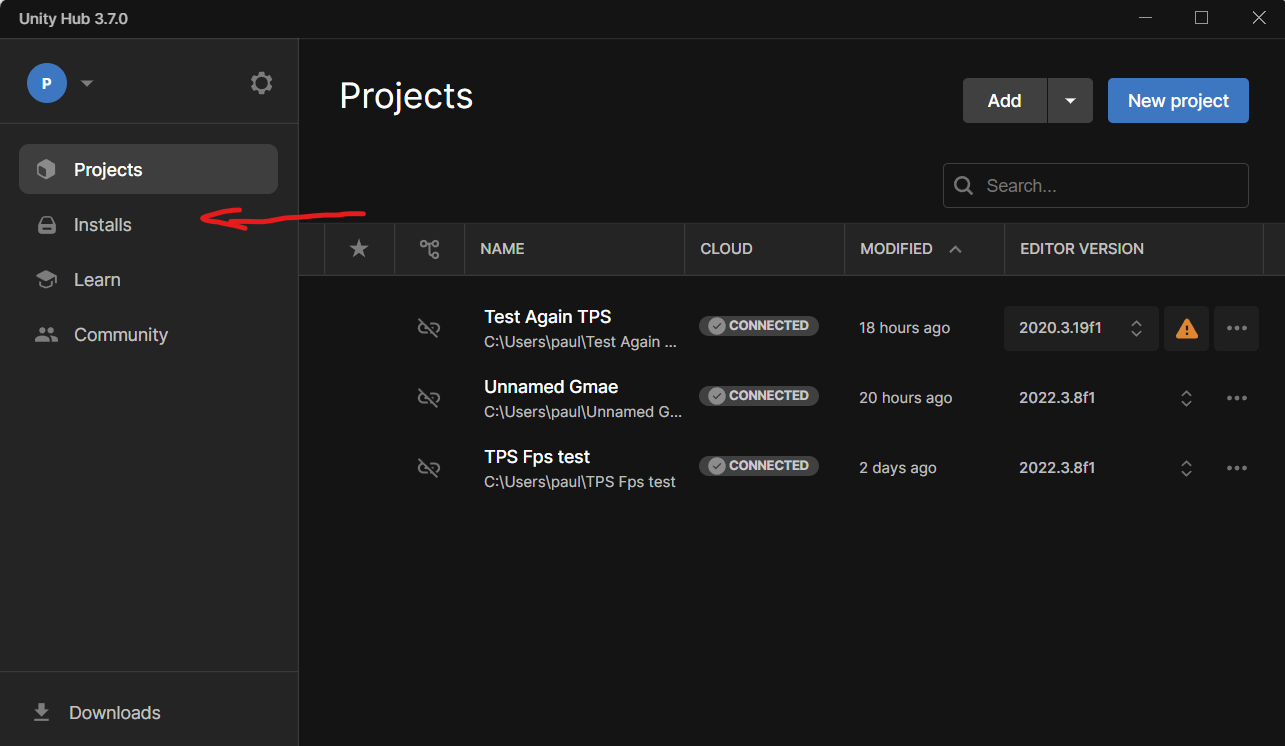The image size is (1285, 746).
Task: Click the search magnifier icon
Action: [x=964, y=185]
